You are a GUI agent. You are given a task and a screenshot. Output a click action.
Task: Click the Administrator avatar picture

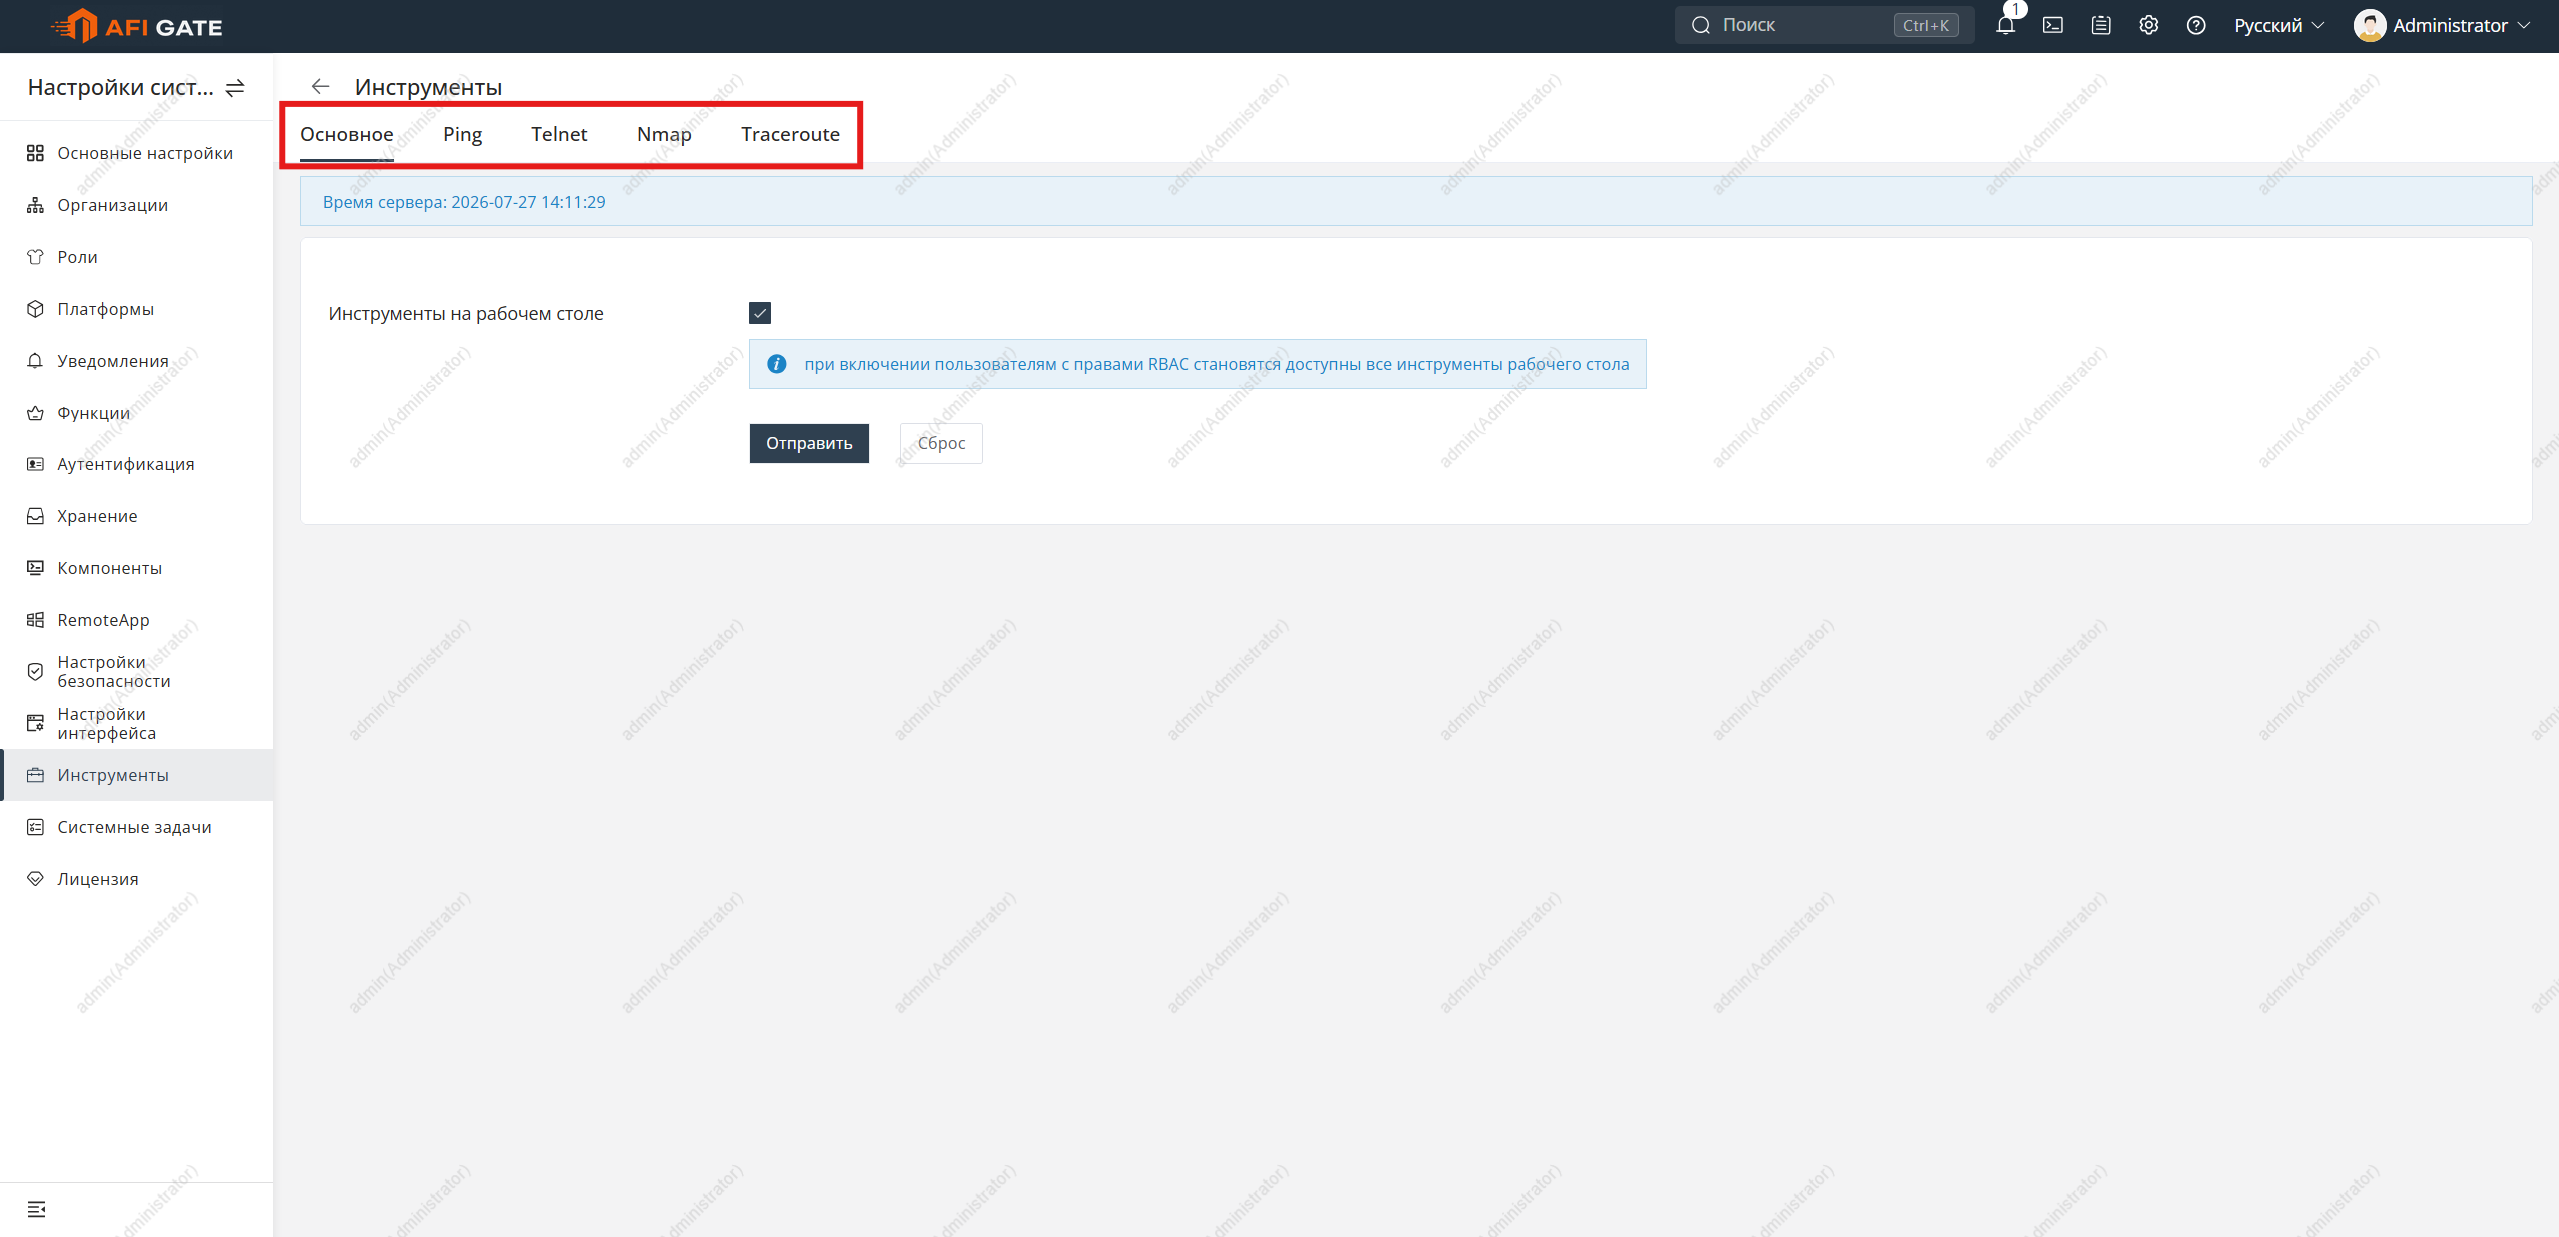(x=2370, y=25)
